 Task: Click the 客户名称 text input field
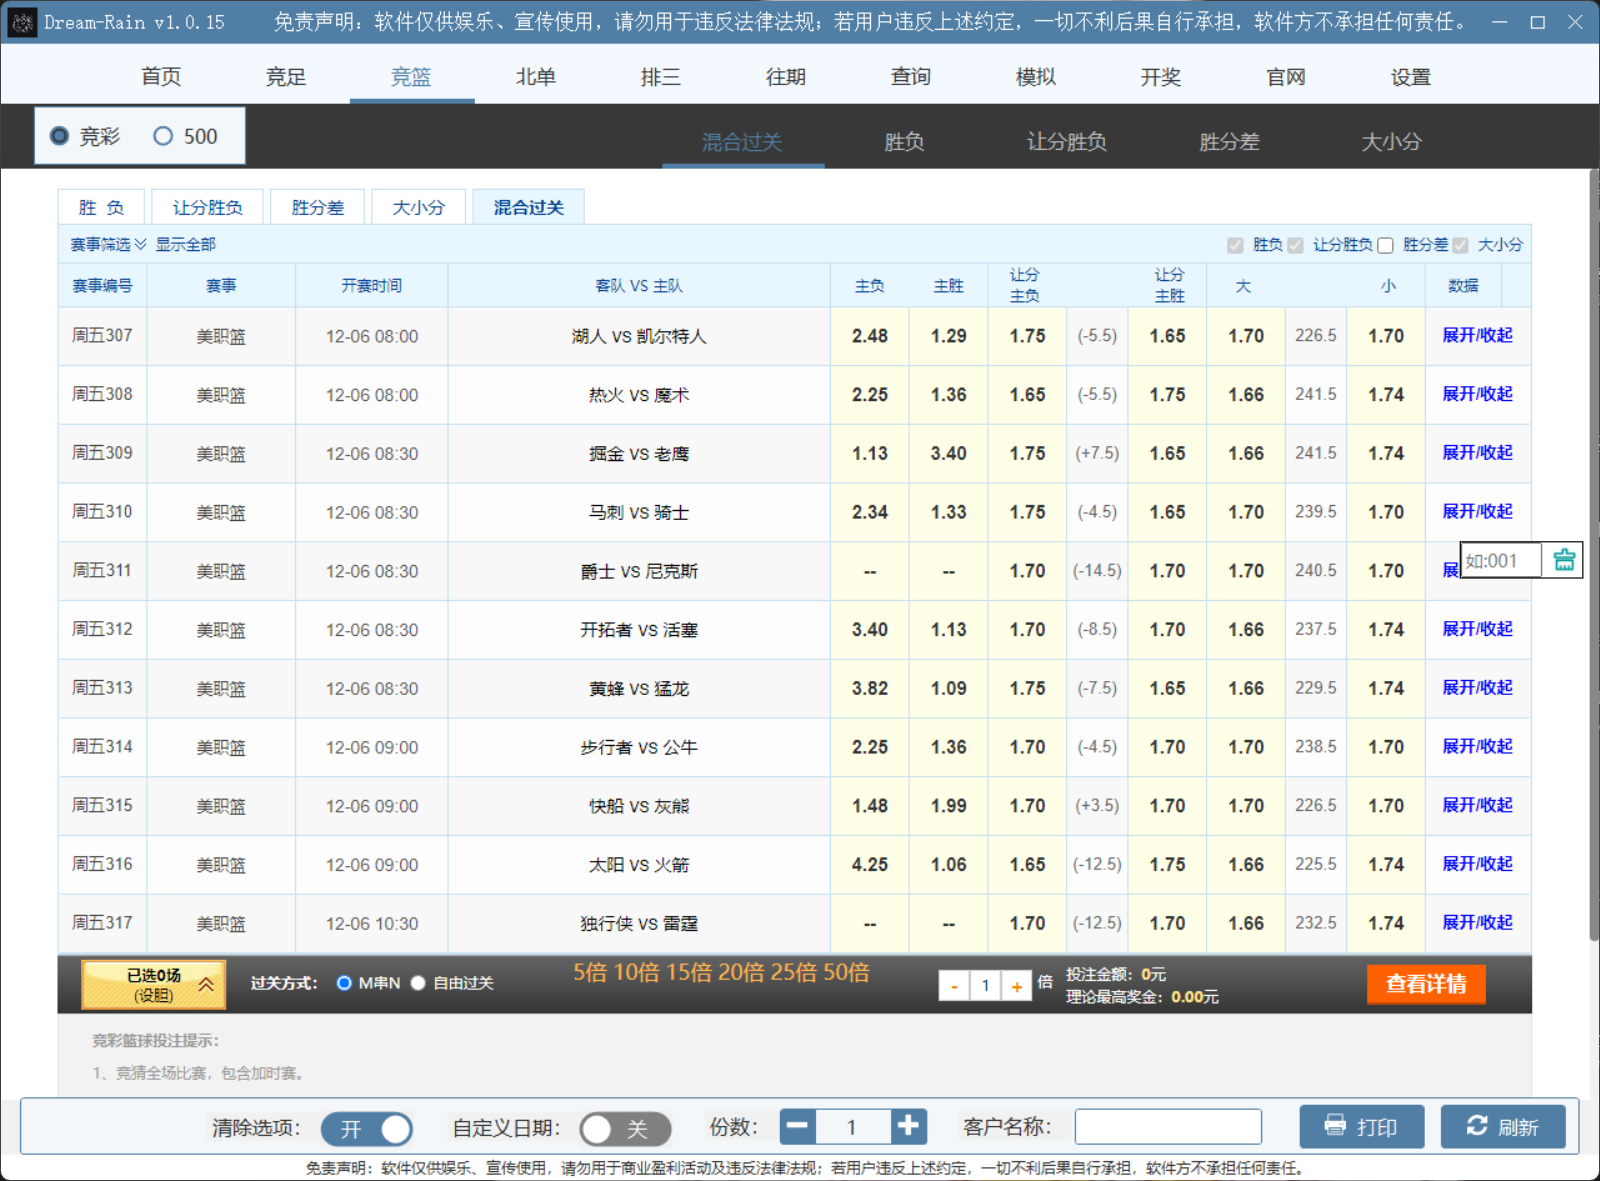(1167, 1127)
